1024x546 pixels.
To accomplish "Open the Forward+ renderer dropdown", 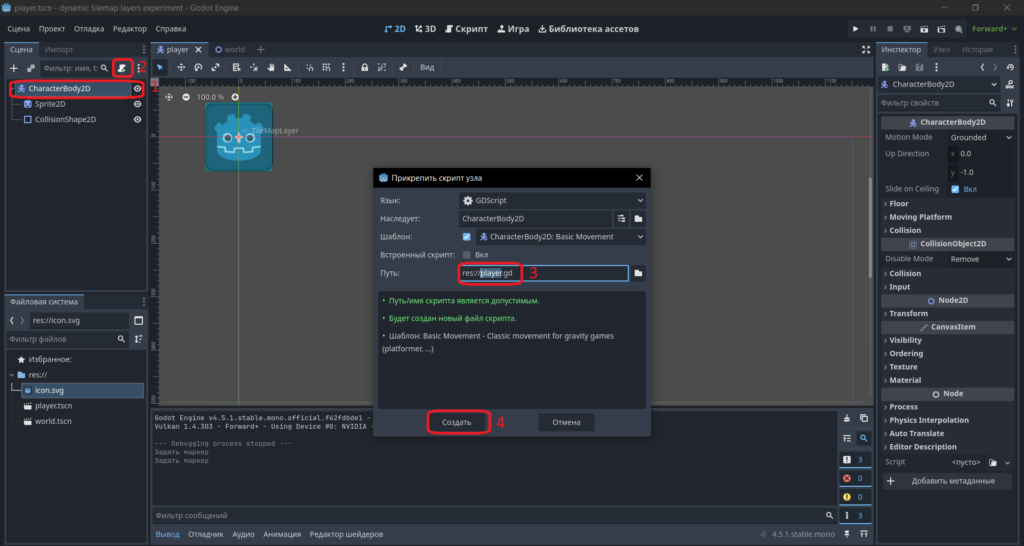I will pyautogui.click(x=994, y=29).
